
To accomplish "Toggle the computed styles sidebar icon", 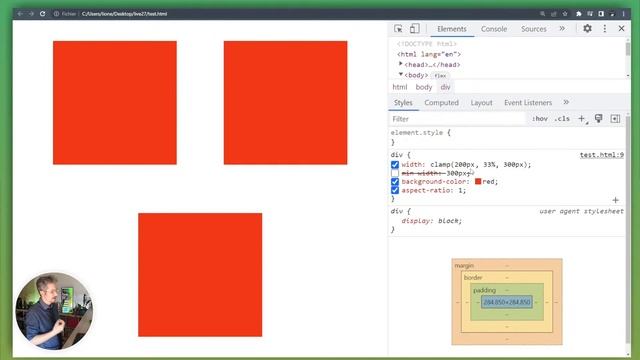I will click(x=615, y=119).
